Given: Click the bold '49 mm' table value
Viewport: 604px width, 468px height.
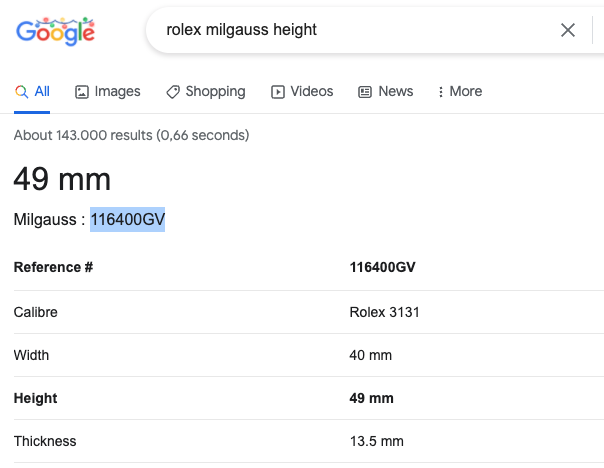Looking at the screenshot, I should point(371,398).
